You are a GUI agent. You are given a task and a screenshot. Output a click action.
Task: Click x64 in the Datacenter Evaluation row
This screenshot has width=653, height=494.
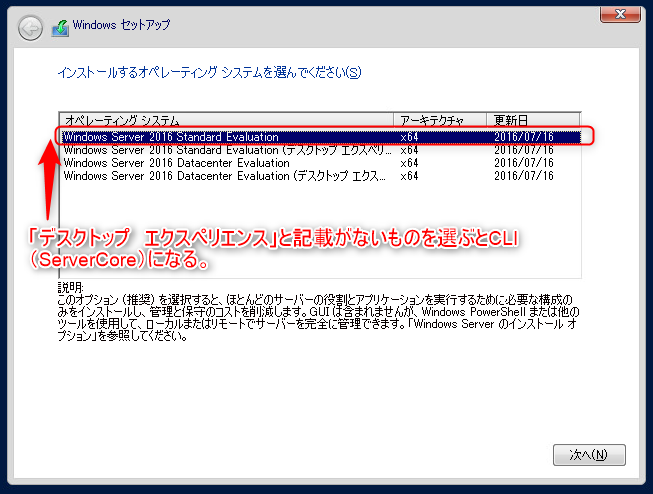tap(409, 163)
